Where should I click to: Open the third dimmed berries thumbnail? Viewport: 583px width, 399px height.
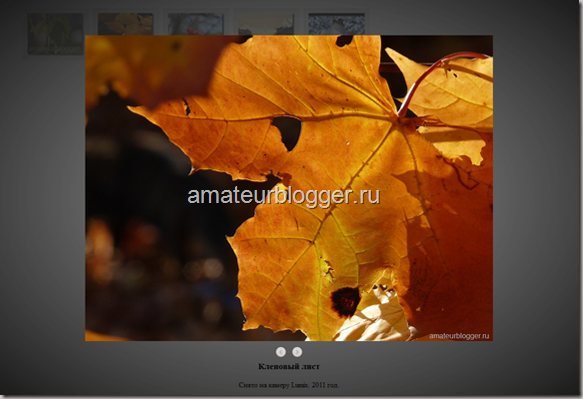pyautogui.click(x=196, y=24)
